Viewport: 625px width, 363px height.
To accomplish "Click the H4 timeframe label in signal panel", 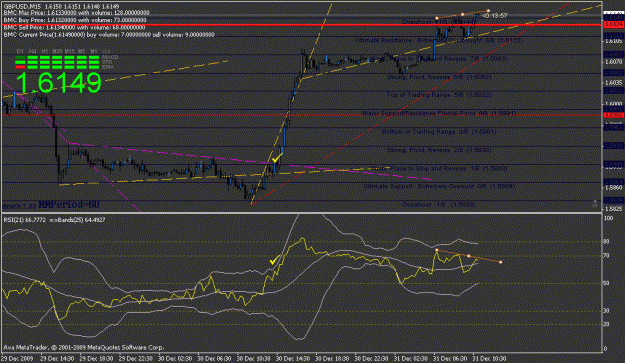I will pyautogui.click(x=33, y=51).
